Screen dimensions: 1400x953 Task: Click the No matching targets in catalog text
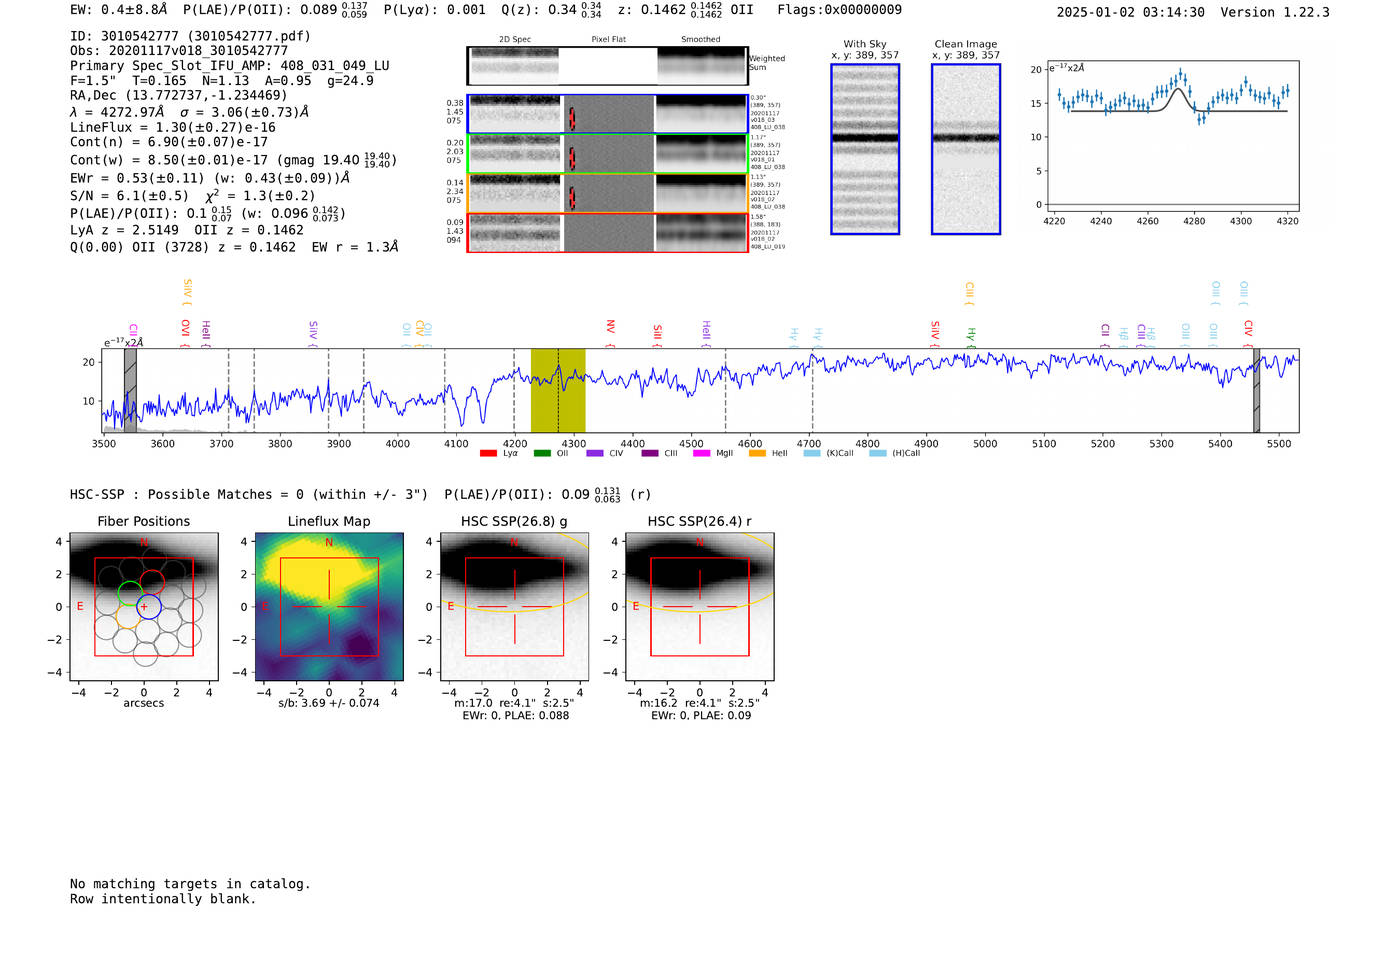tap(190, 884)
